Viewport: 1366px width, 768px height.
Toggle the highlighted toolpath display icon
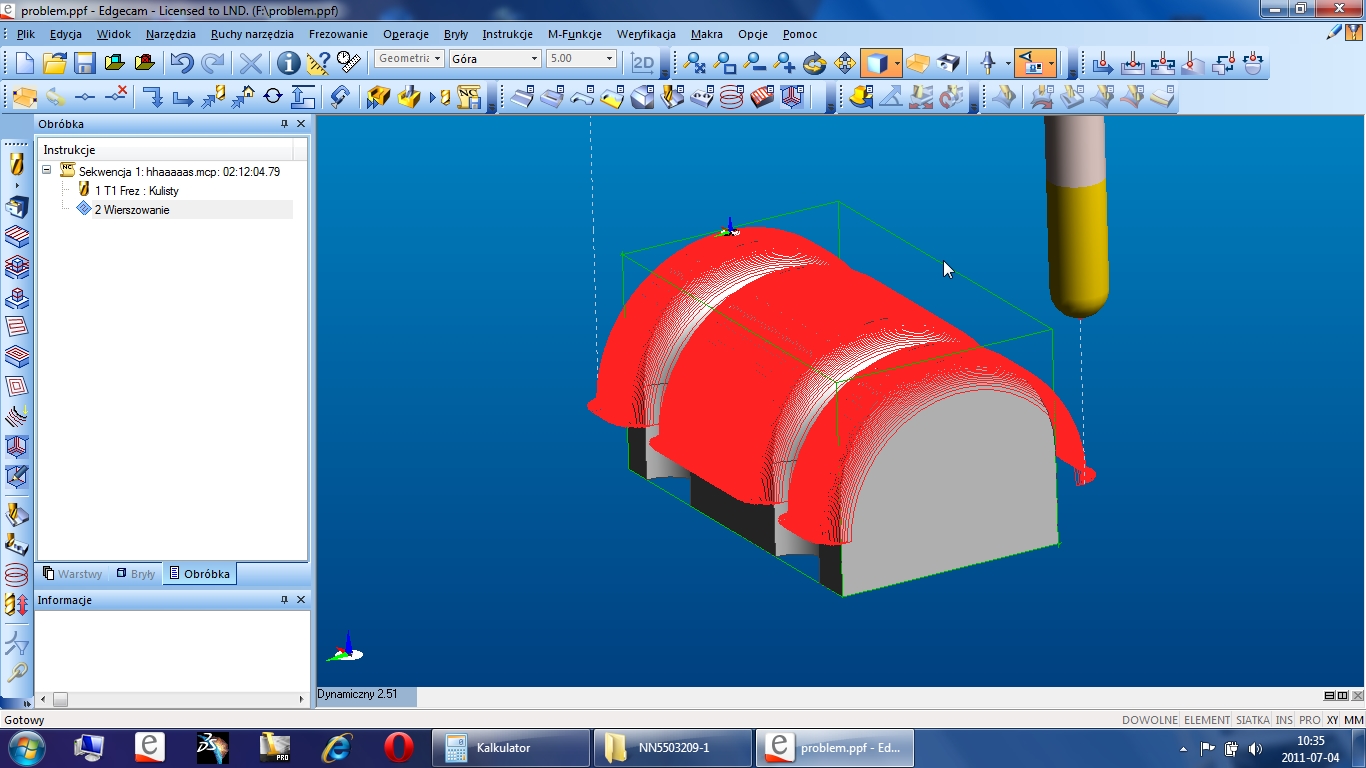1029,63
